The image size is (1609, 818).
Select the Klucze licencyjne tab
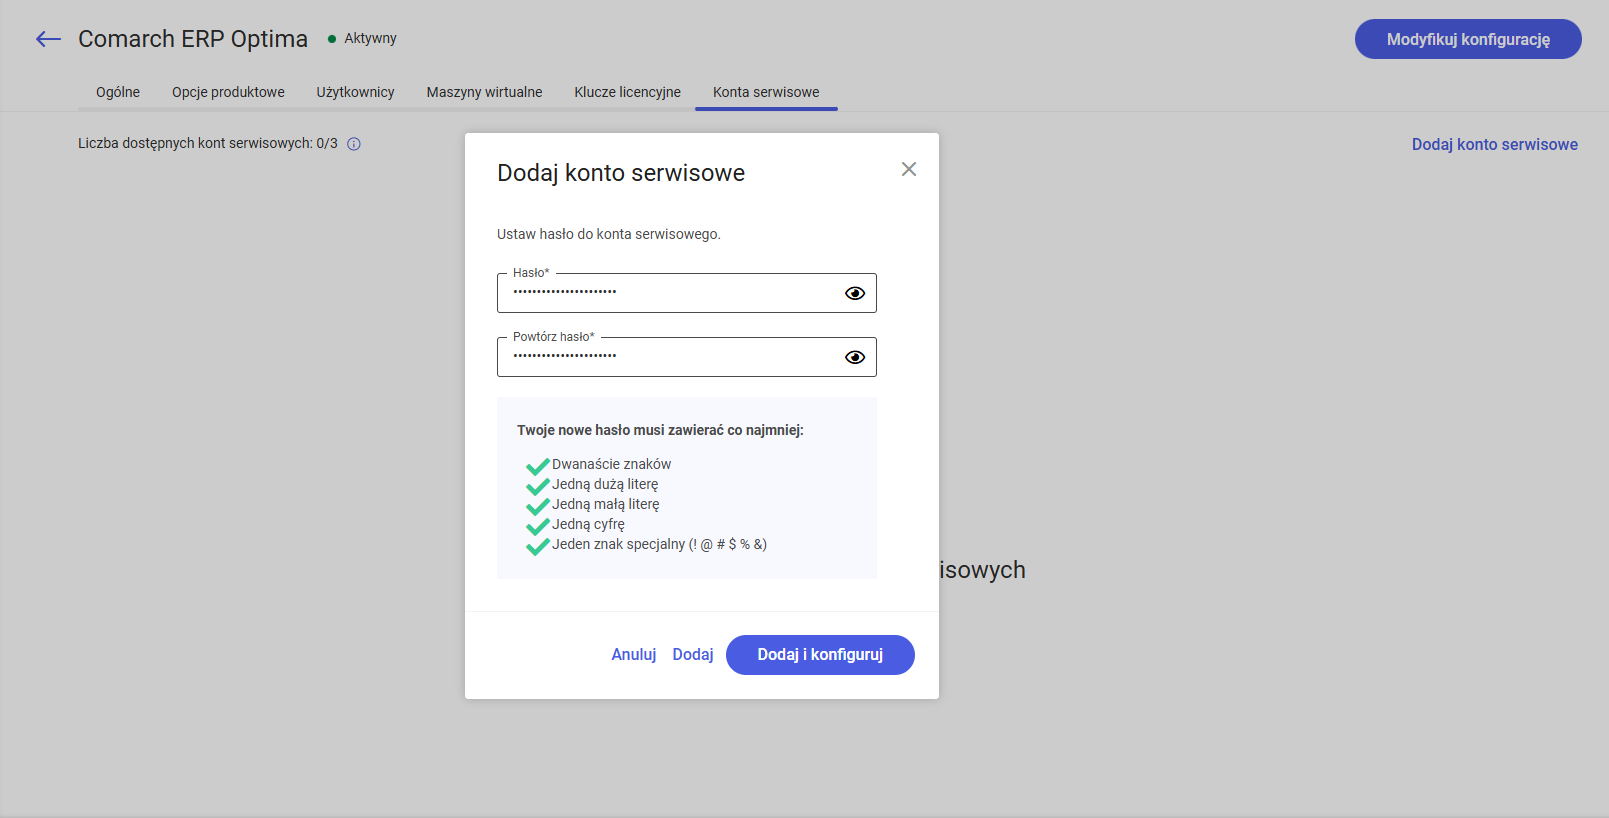point(627,92)
